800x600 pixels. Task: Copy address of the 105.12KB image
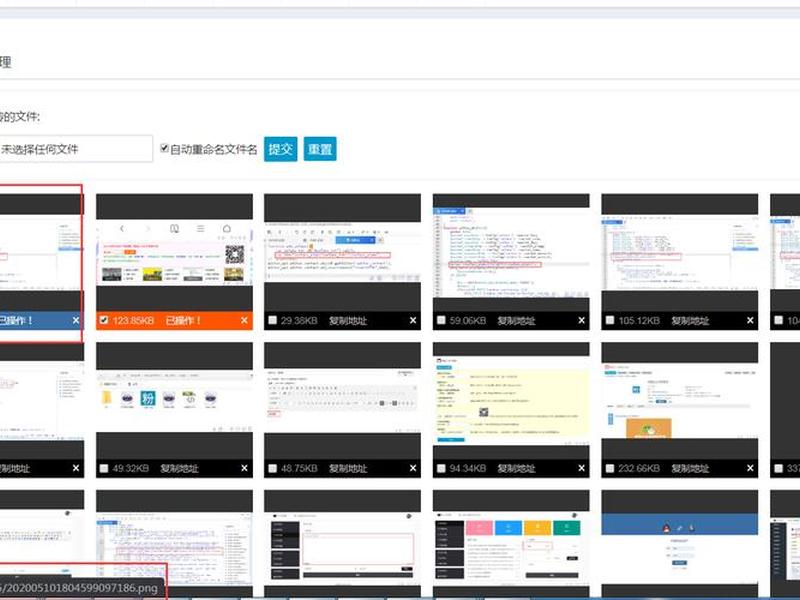(x=690, y=321)
